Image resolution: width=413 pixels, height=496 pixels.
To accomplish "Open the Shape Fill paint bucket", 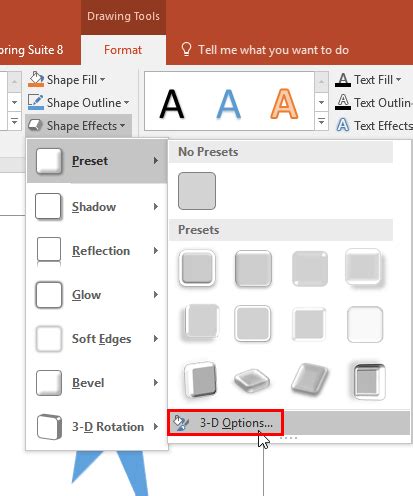I will coord(36,80).
